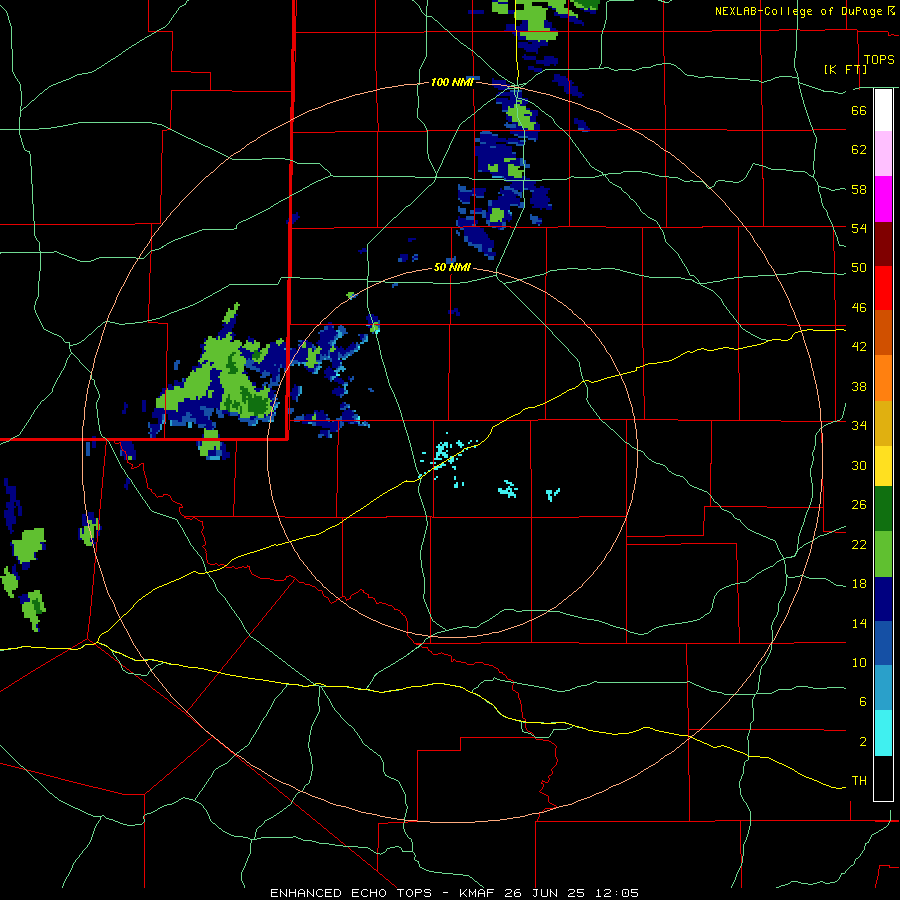Select the '54' scale label
This screenshot has height=900, width=900.
click(859, 228)
